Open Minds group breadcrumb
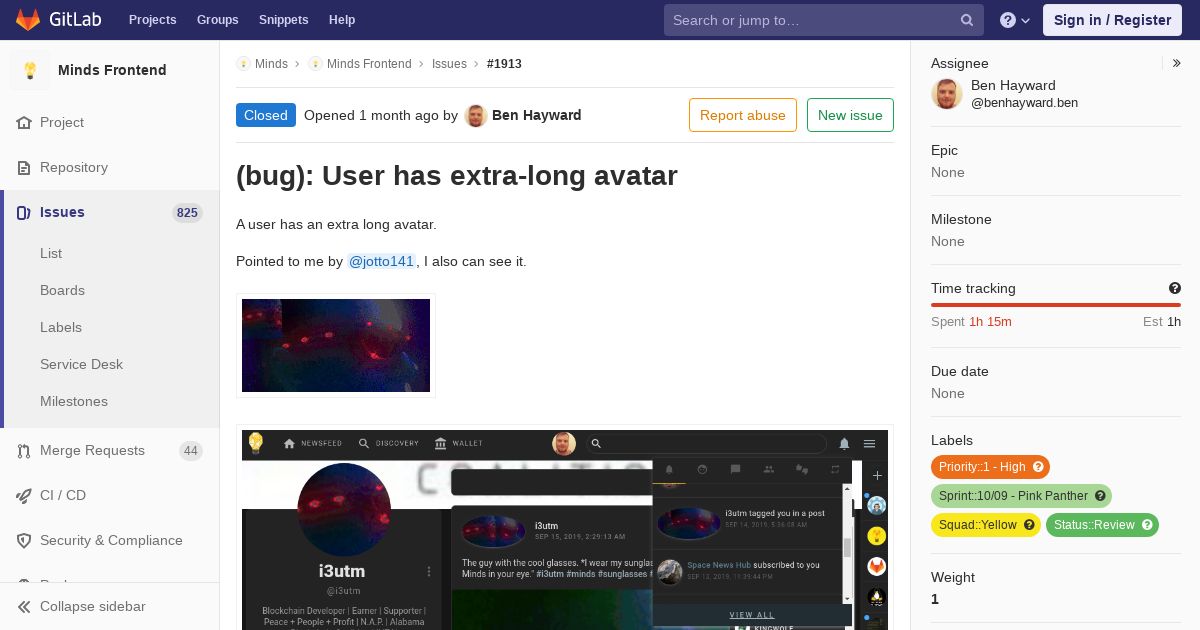Screen dimensions: 1200x630 271,64
